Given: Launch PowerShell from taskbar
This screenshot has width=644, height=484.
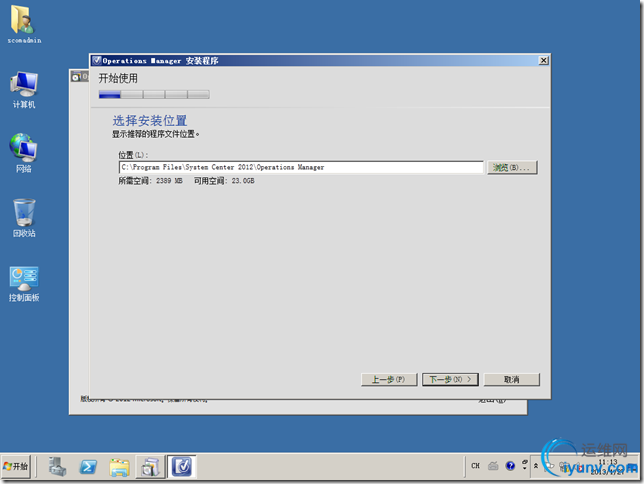Looking at the screenshot, I should 88,467.
